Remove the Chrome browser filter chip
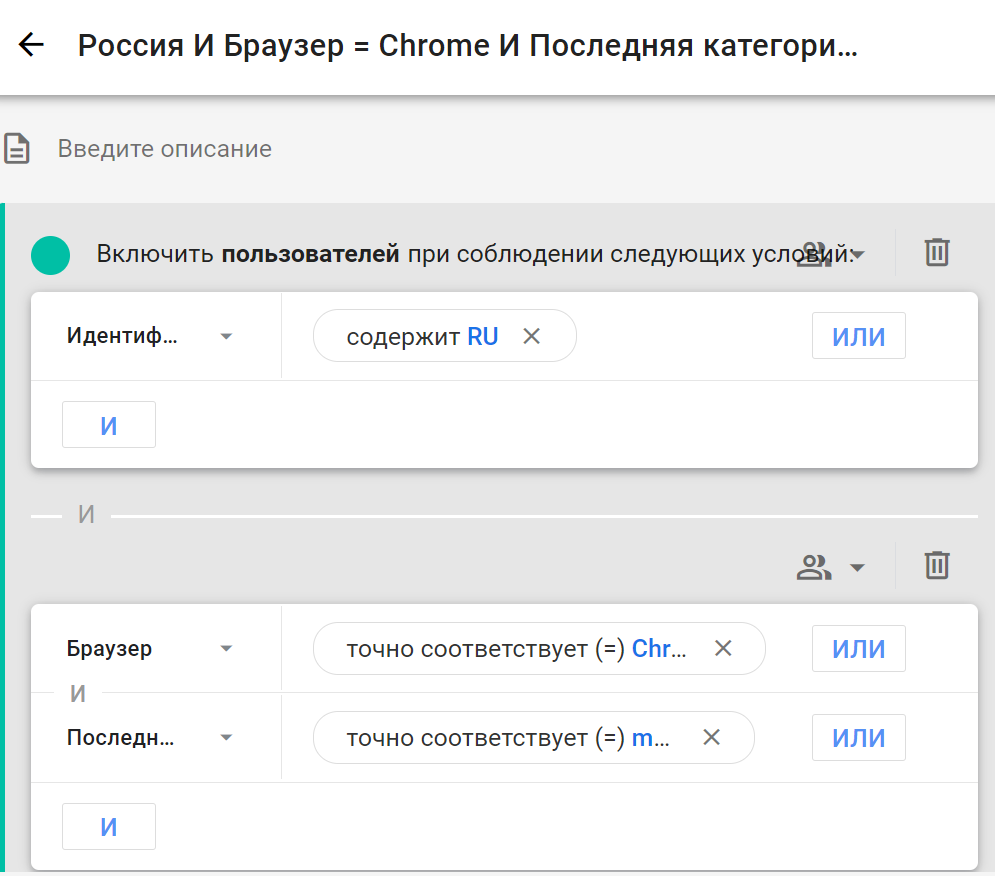Screen dimensions: 995x876 723,649
